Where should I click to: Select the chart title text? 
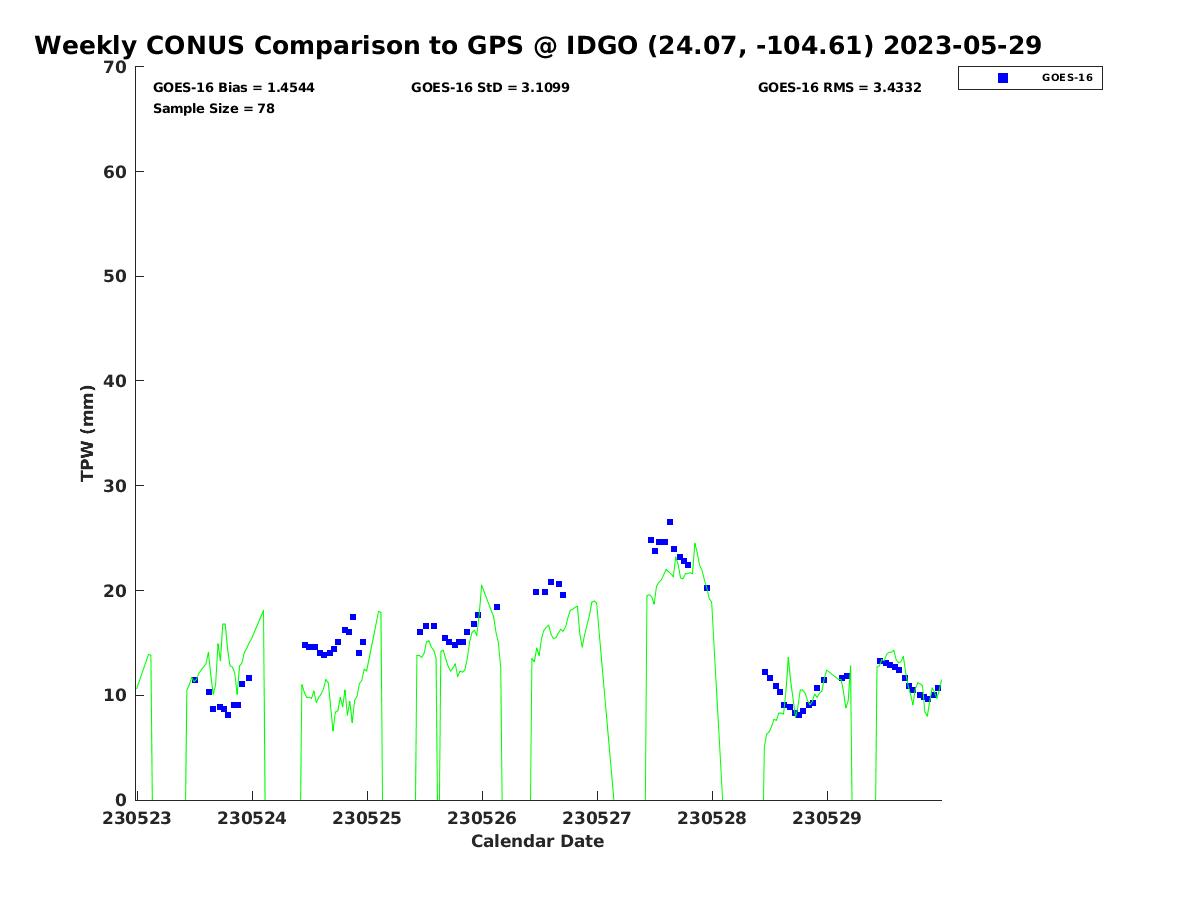click(x=538, y=46)
